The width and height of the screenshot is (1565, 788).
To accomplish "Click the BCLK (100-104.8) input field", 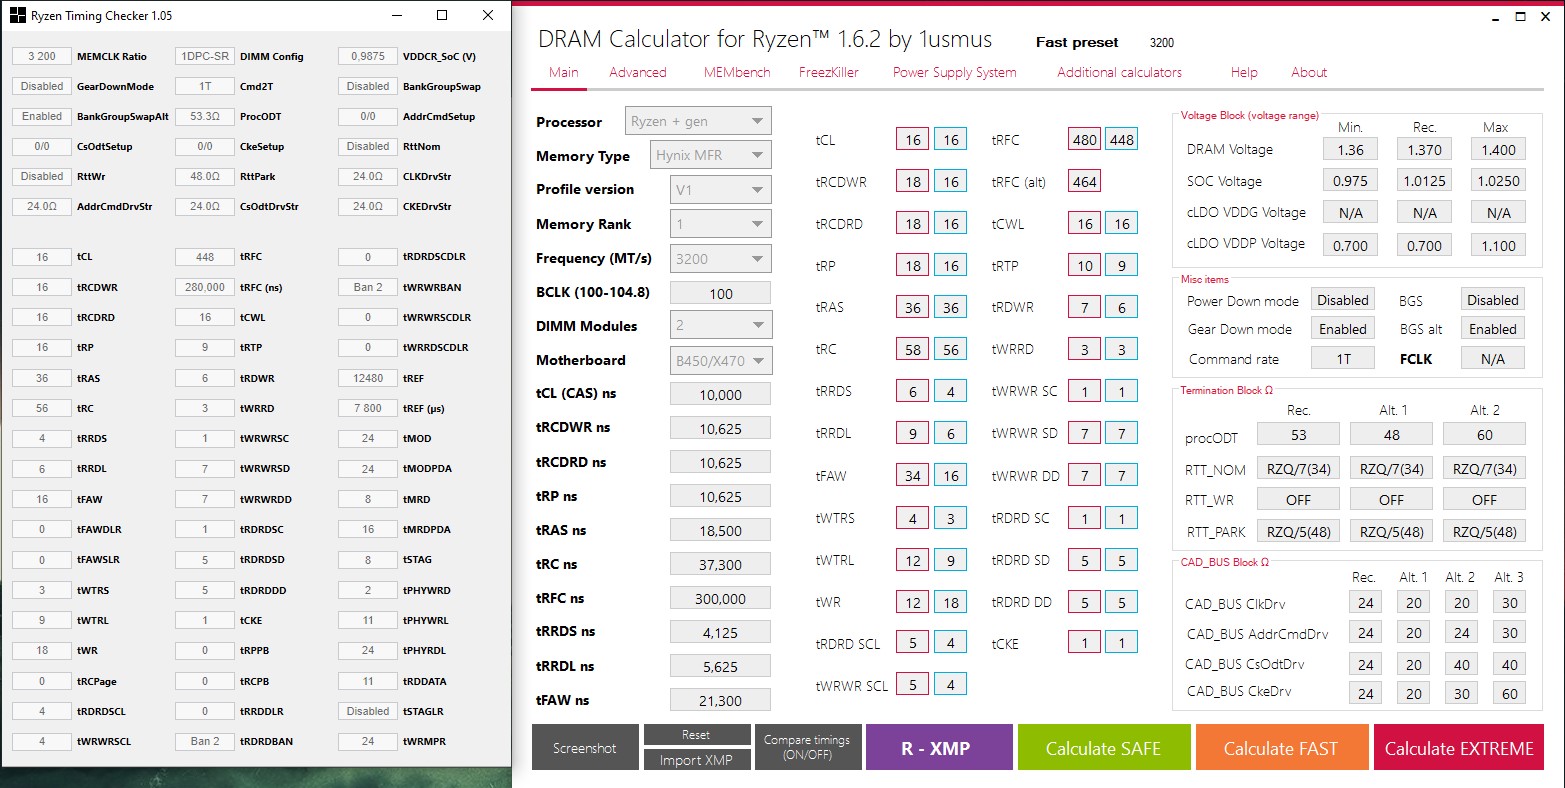I will click(720, 293).
